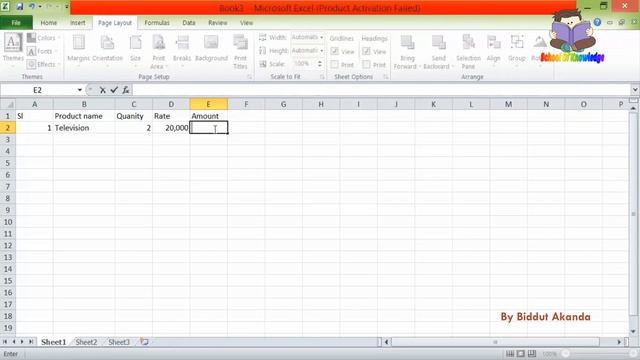The image size is (640, 360).
Task: Select the Amount header cell
Action: (209, 116)
